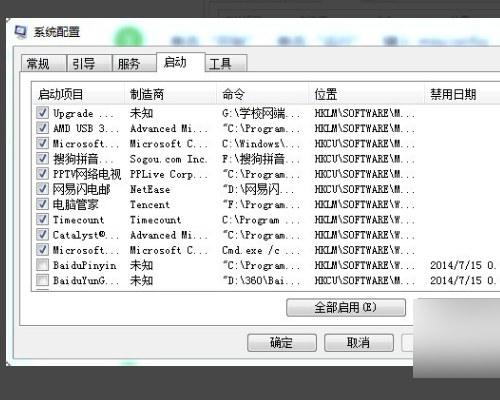
Task: Open the 工具 tab
Action: [226, 63]
